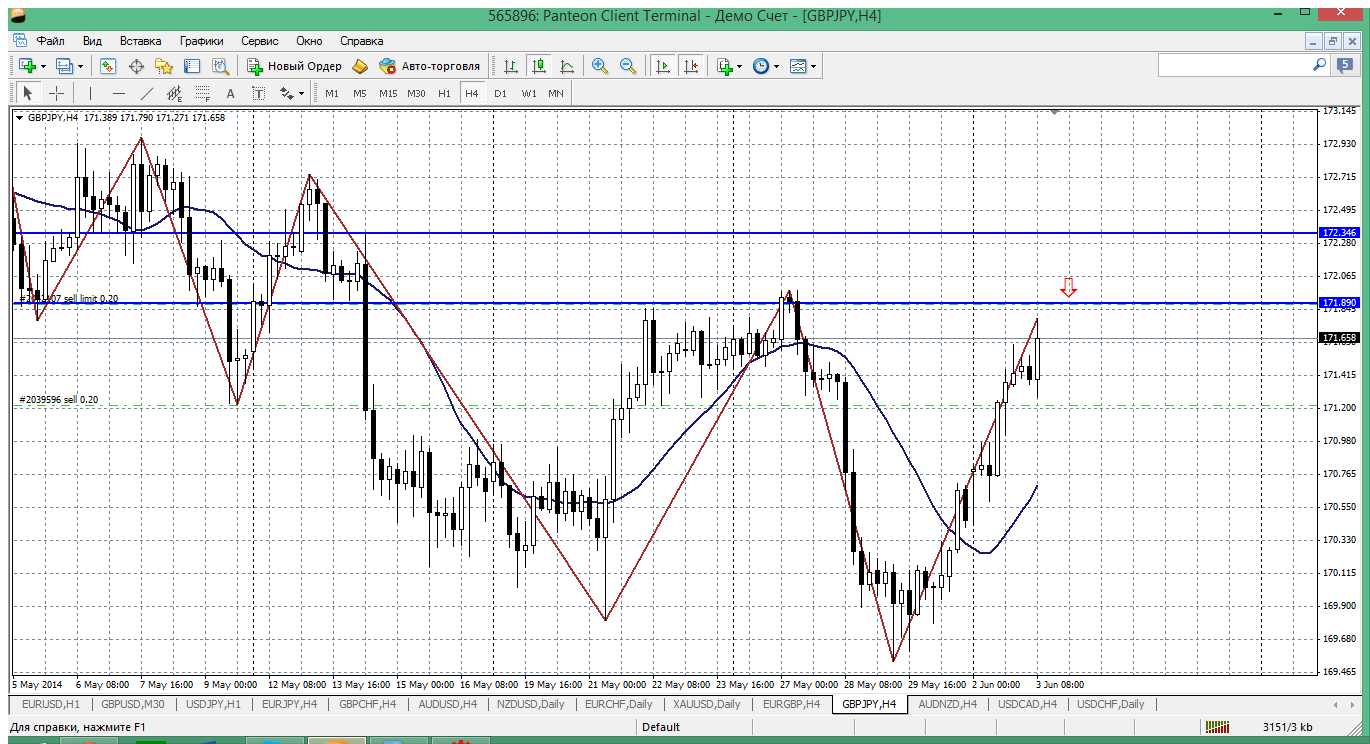
Task: Expand the templates dropdown arrow
Action: tap(814, 66)
